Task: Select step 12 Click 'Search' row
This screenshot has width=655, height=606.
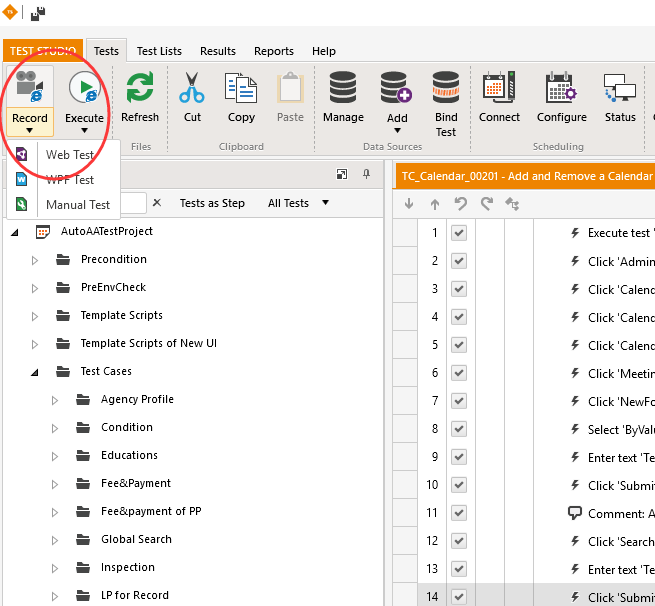Action: 524,540
